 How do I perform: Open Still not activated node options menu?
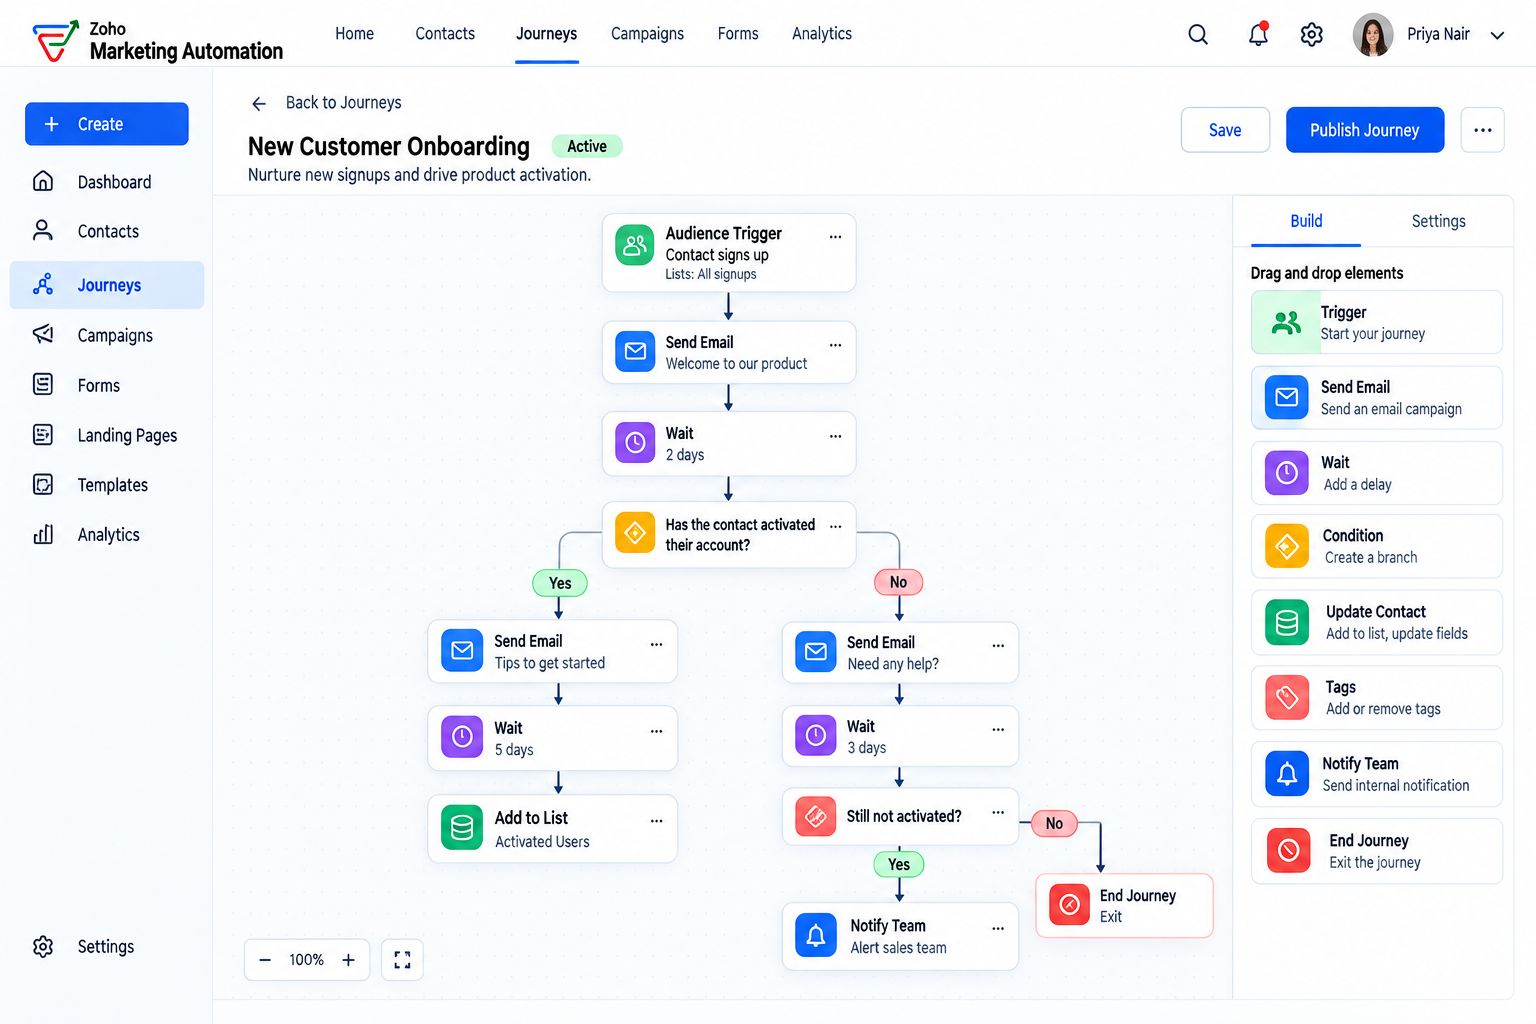click(997, 813)
